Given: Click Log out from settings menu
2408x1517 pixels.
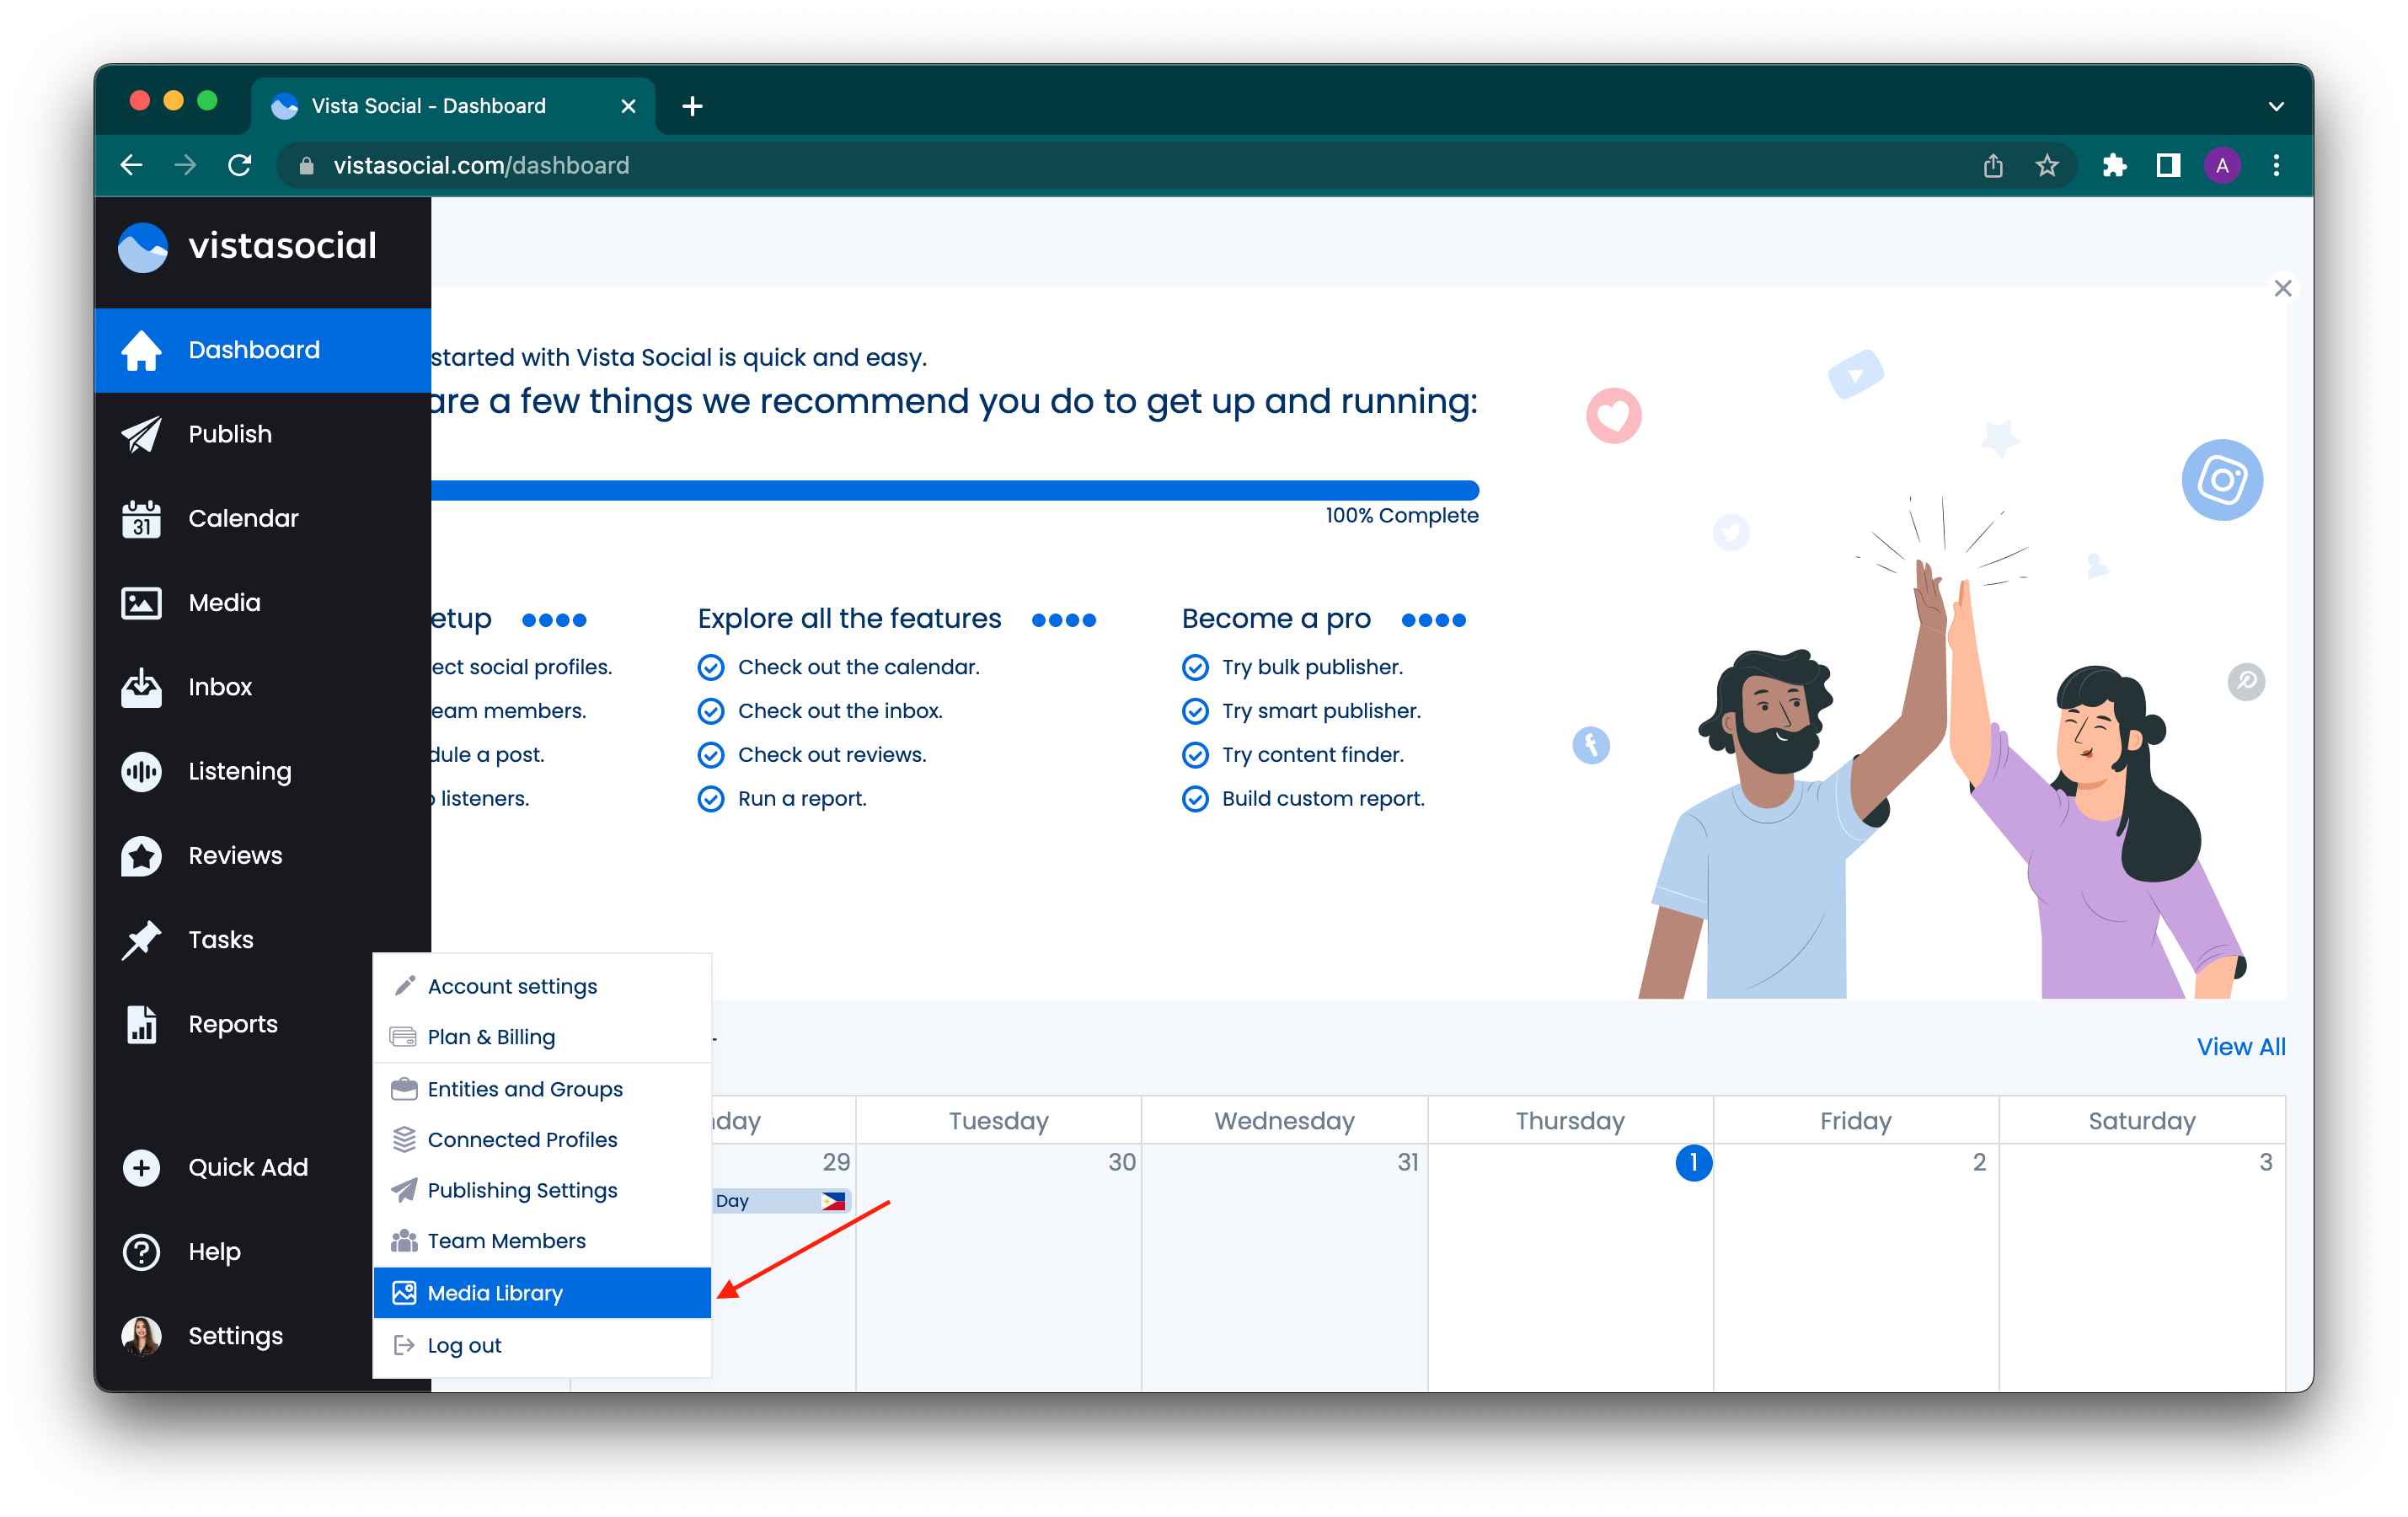Looking at the screenshot, I should pyautogui.click(x=463, y=1346).
